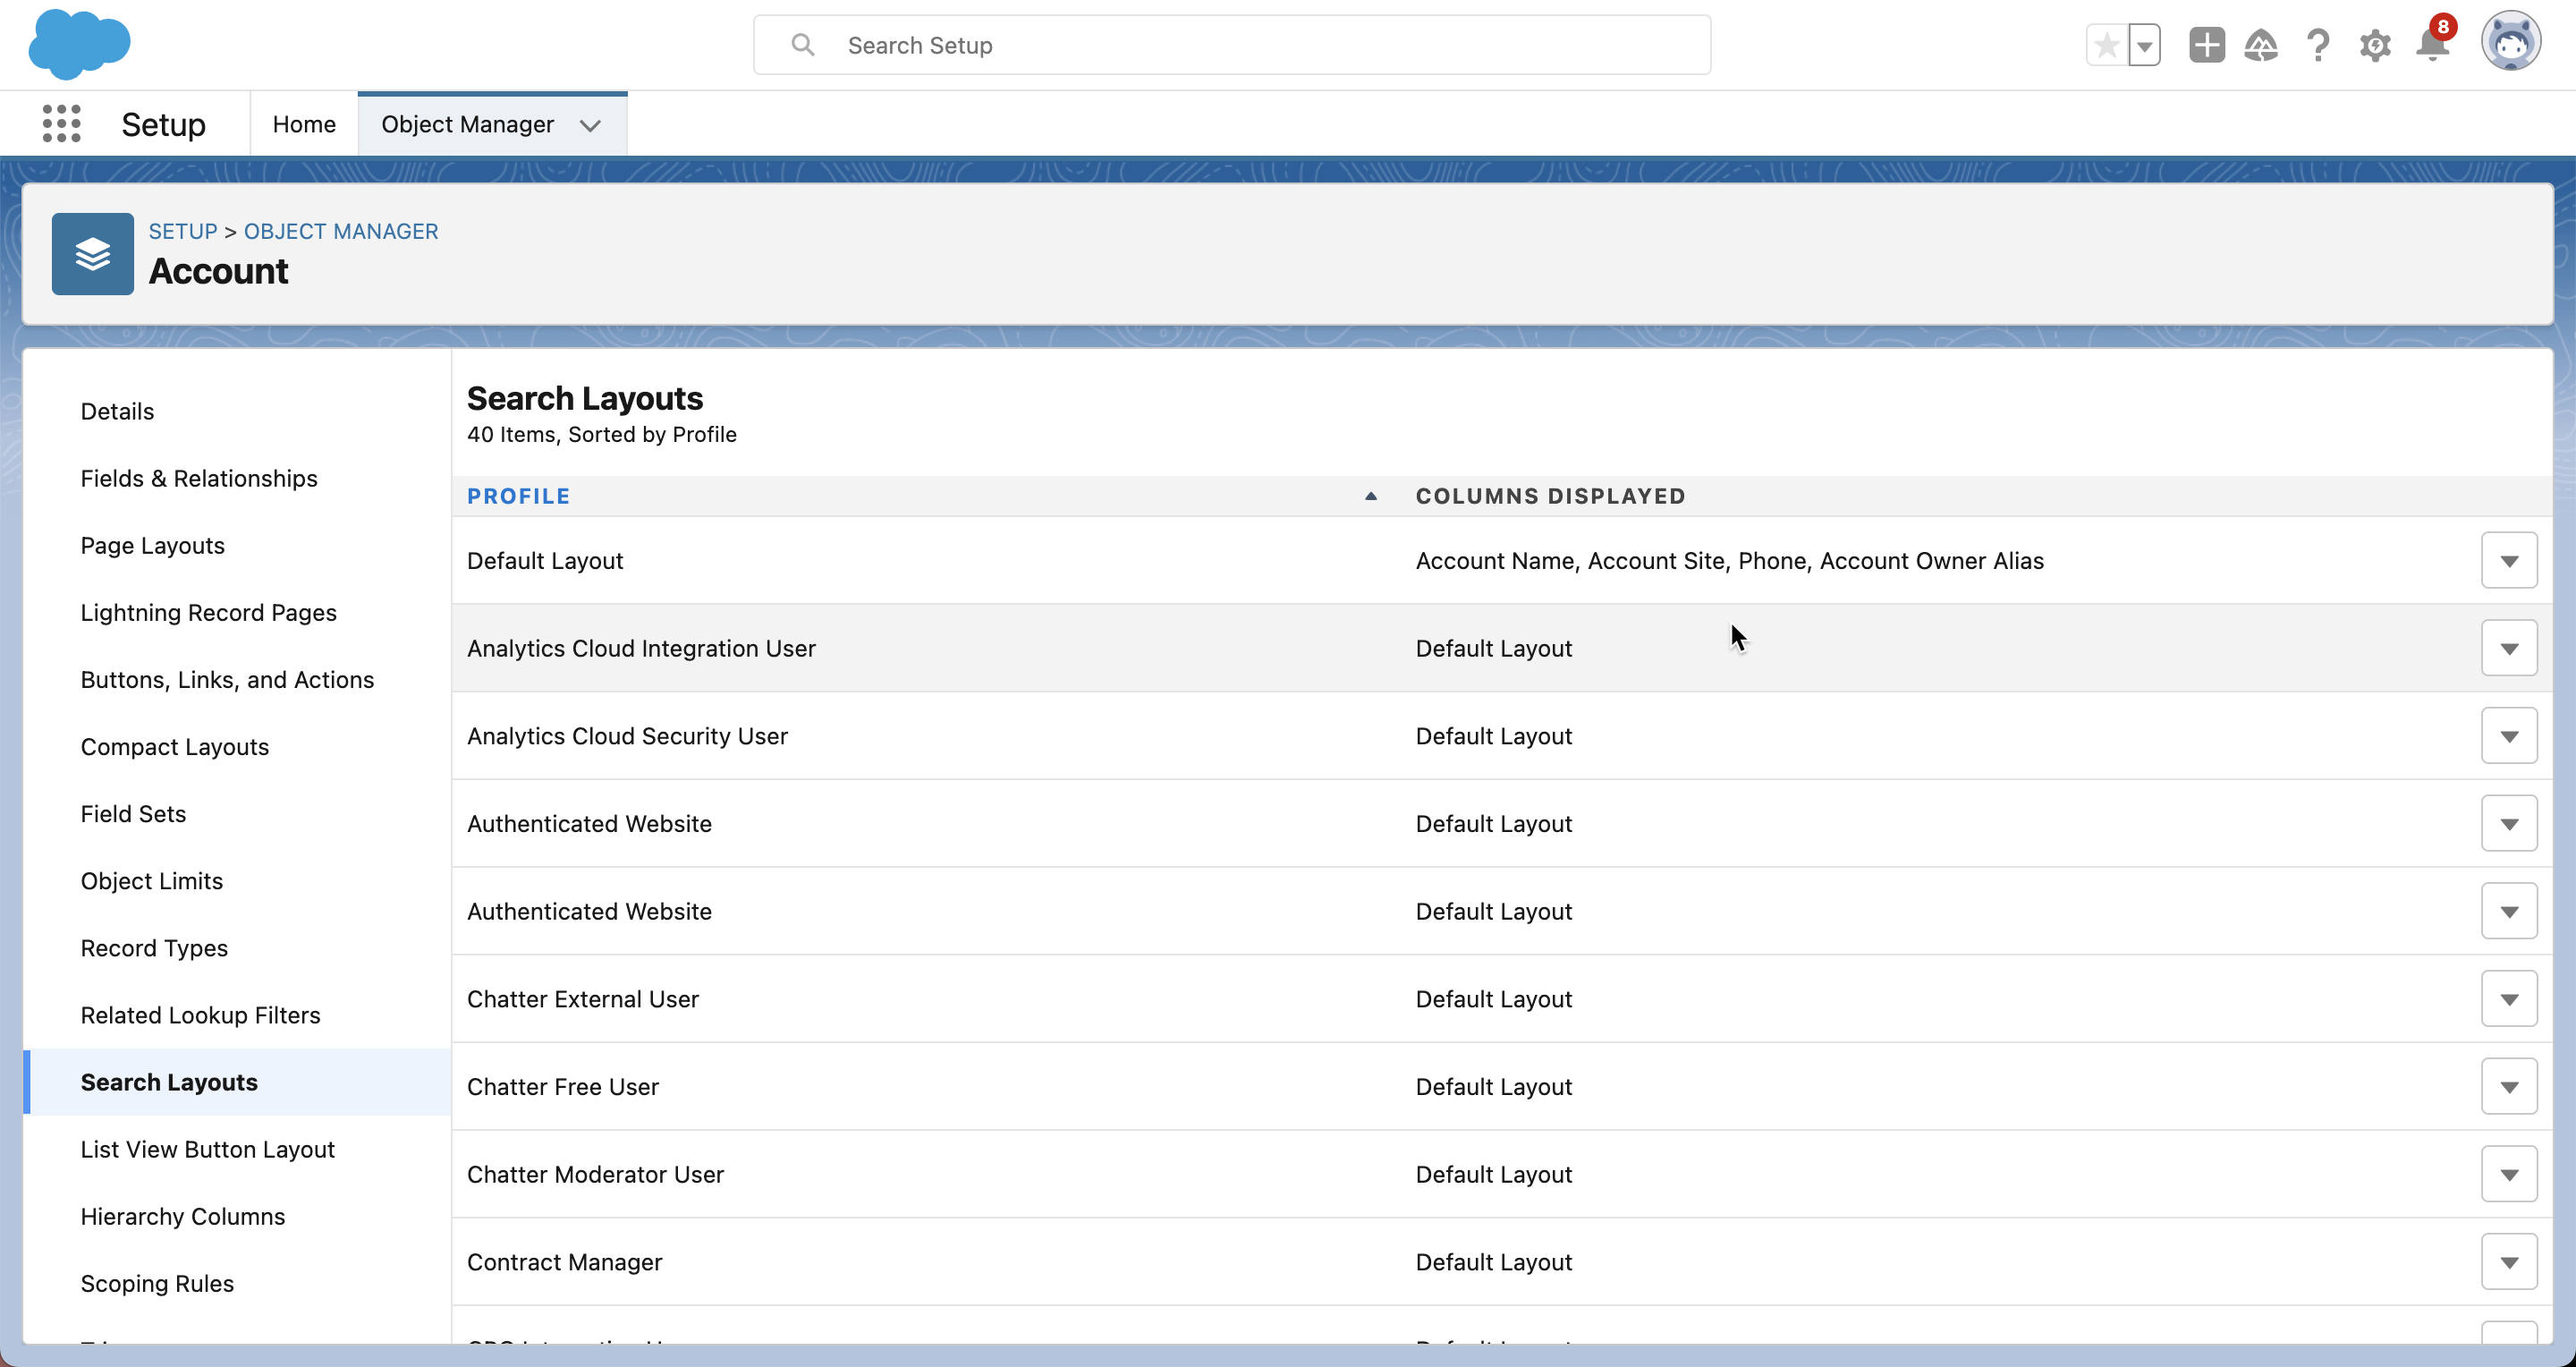Go to Page Layouts

[152, 545]
